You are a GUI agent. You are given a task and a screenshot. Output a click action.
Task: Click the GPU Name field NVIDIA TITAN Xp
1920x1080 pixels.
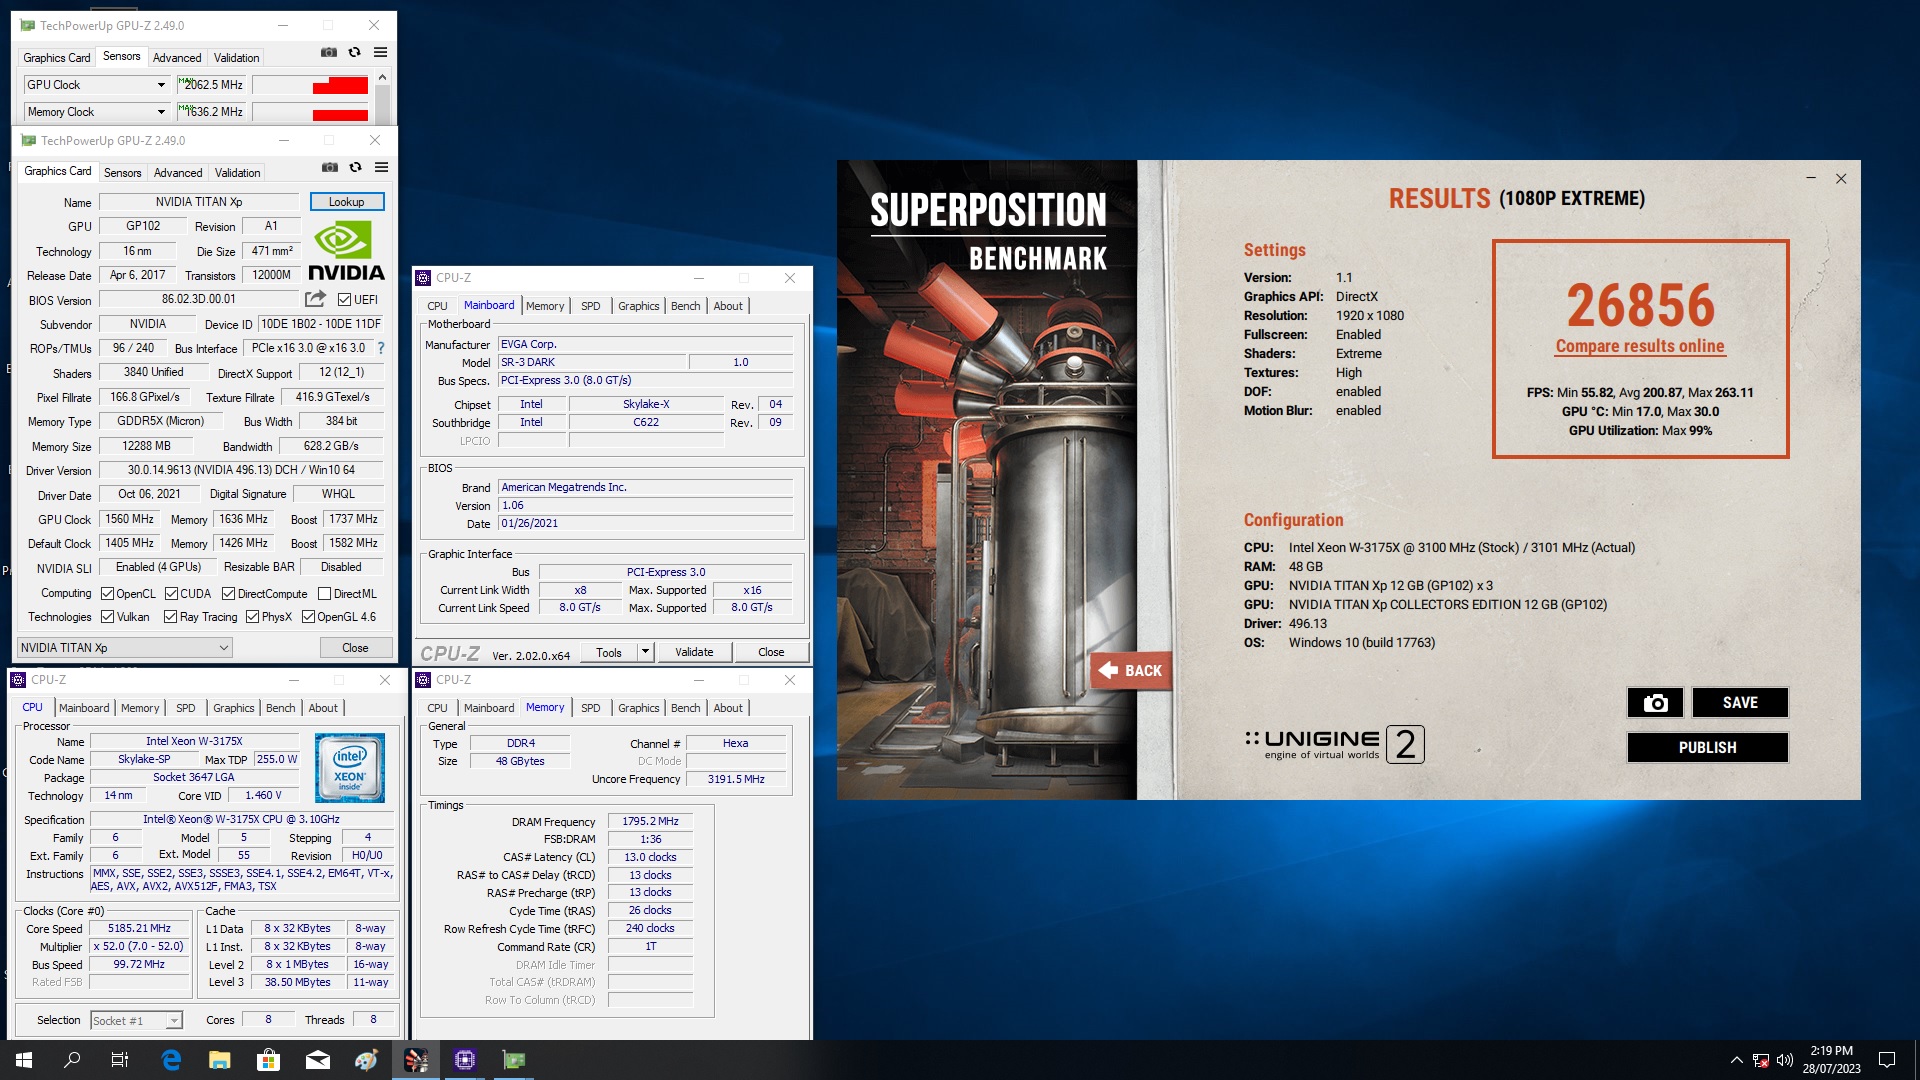198,202
